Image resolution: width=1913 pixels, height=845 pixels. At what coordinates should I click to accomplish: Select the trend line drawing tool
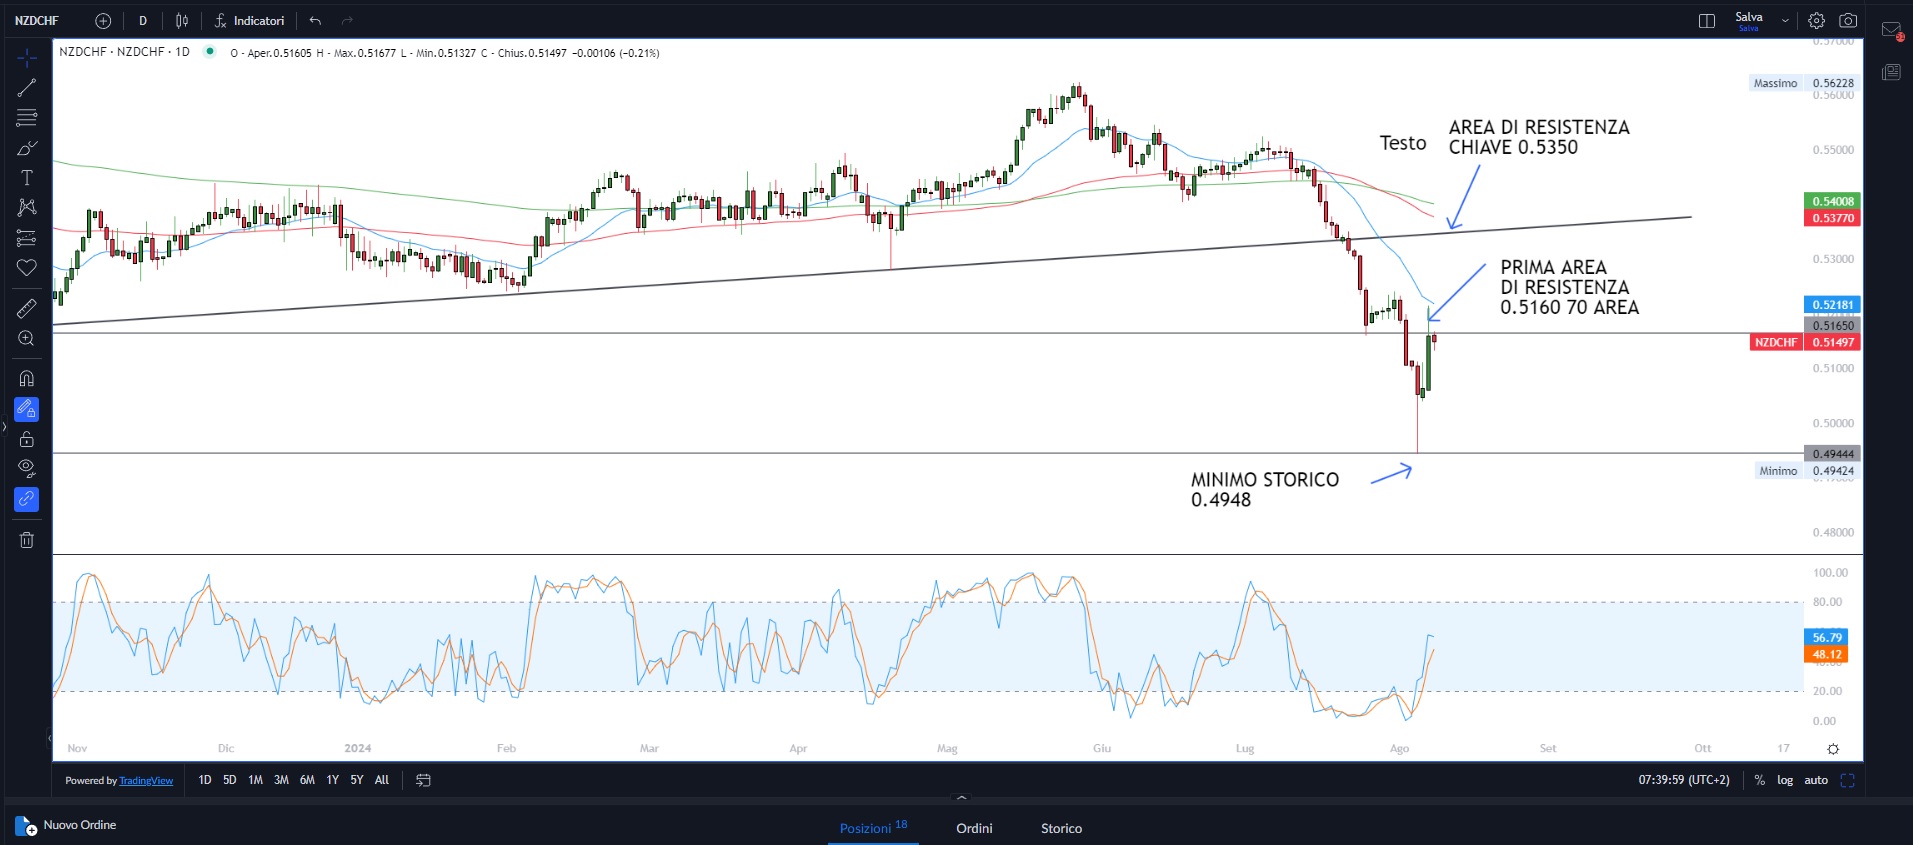(27, 88)
